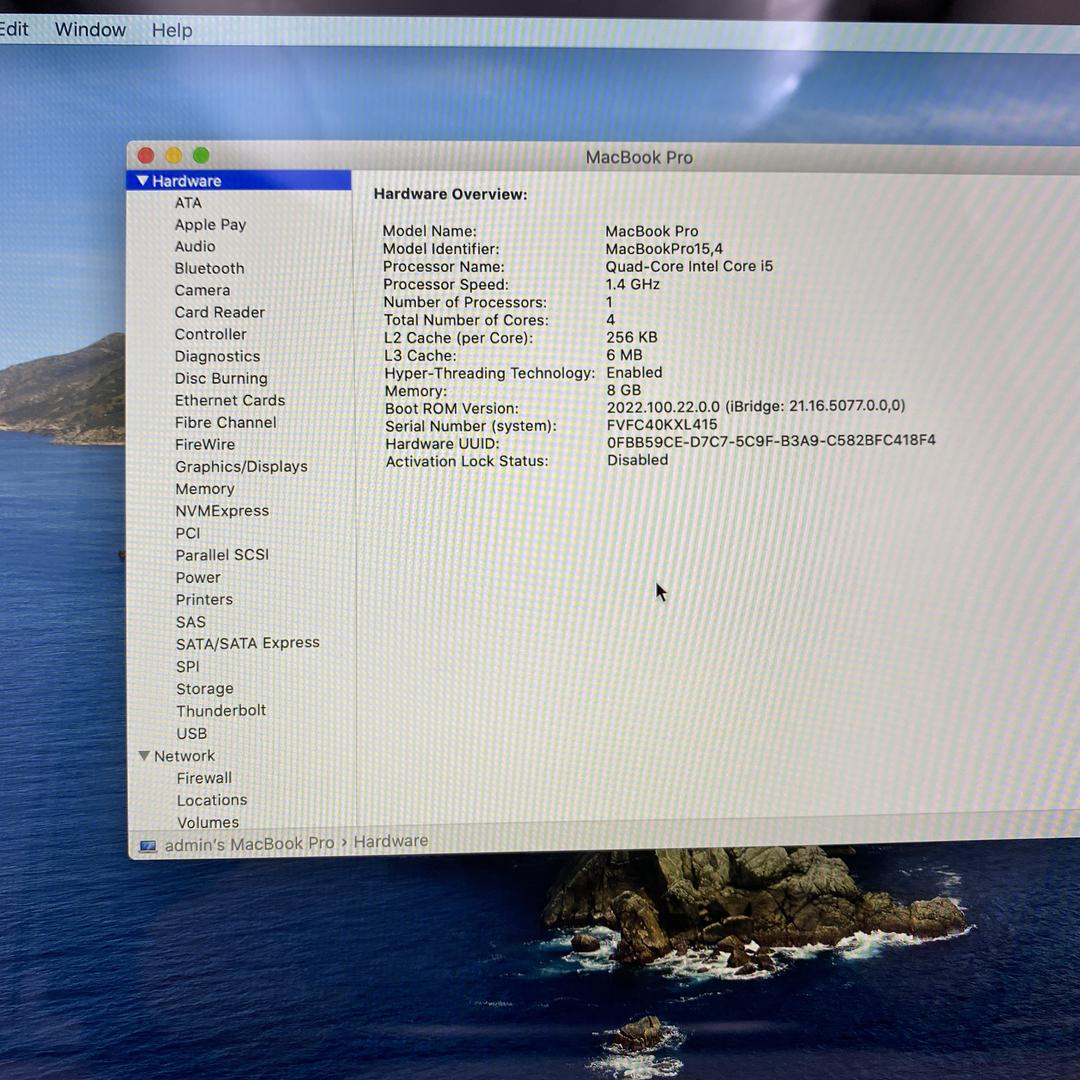The width and height of the screenshot is (1080, 1080).
Task: Select Audio in the sidebar
Action: (x=195, y=246)
